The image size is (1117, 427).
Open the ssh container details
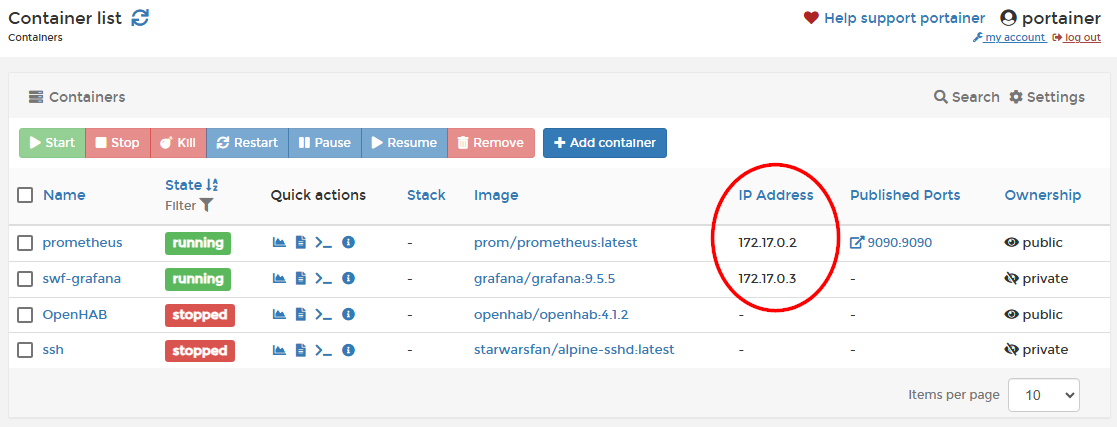[53, 350]
